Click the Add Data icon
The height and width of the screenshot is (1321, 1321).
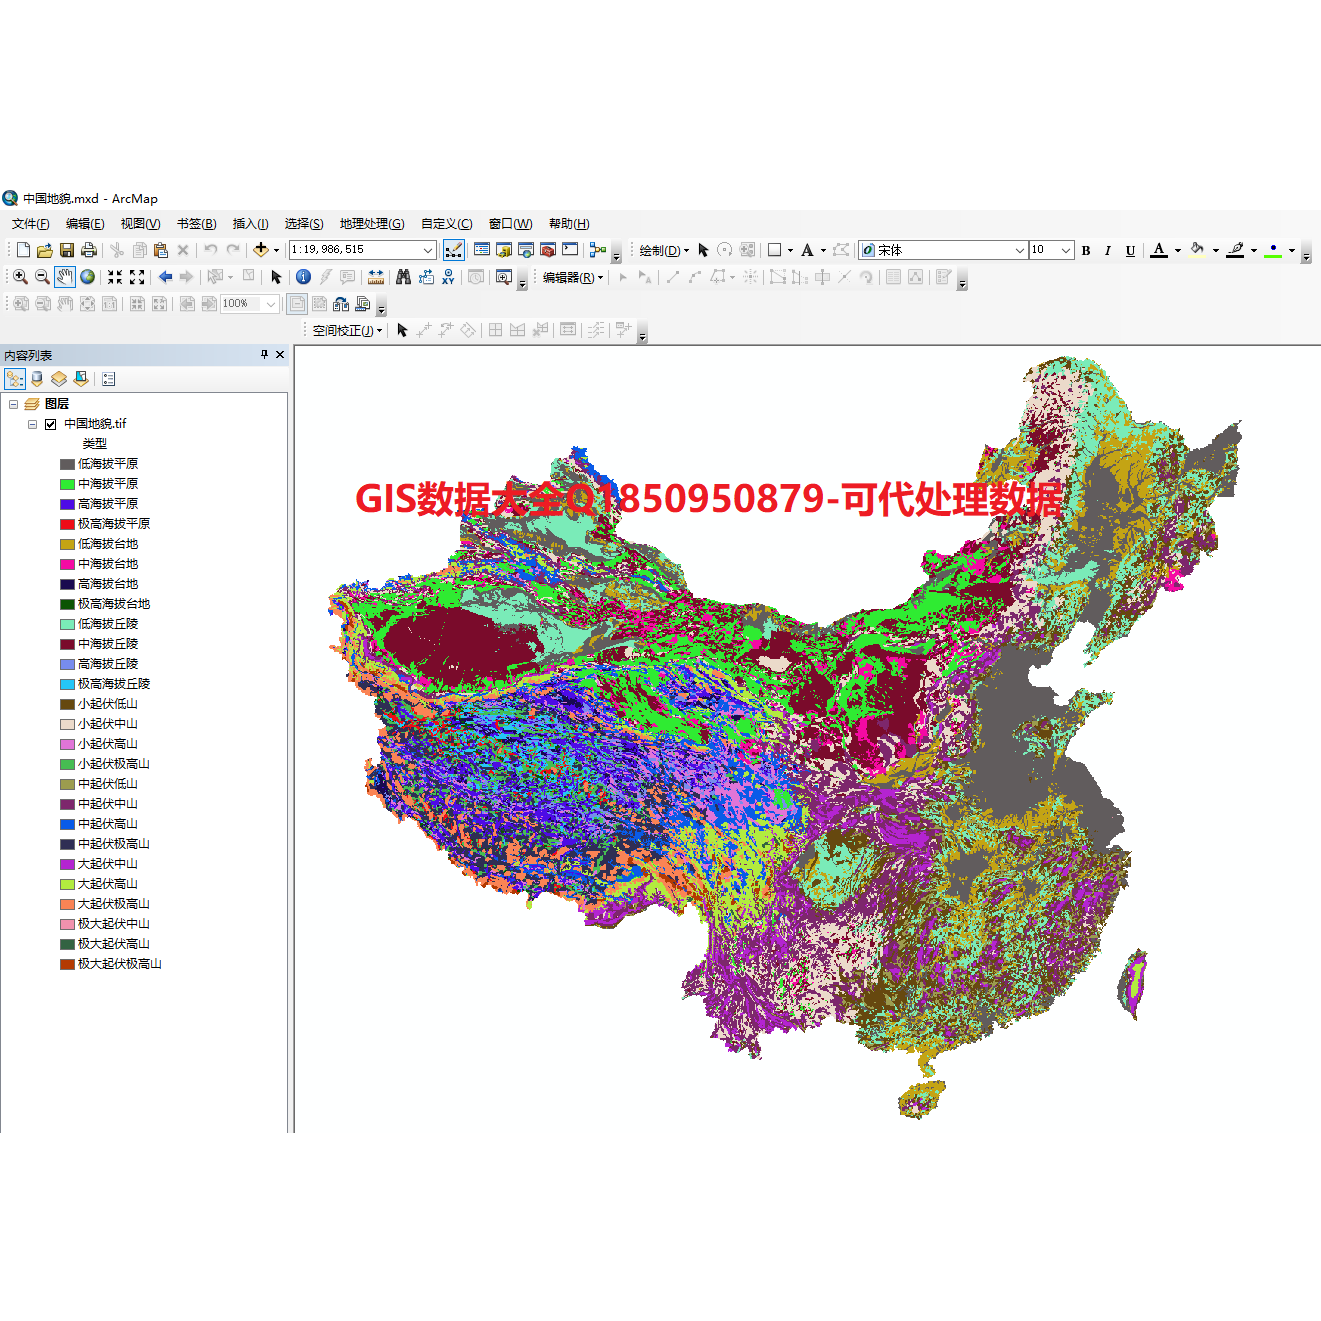pyautogui.click(x=260, y=249)
